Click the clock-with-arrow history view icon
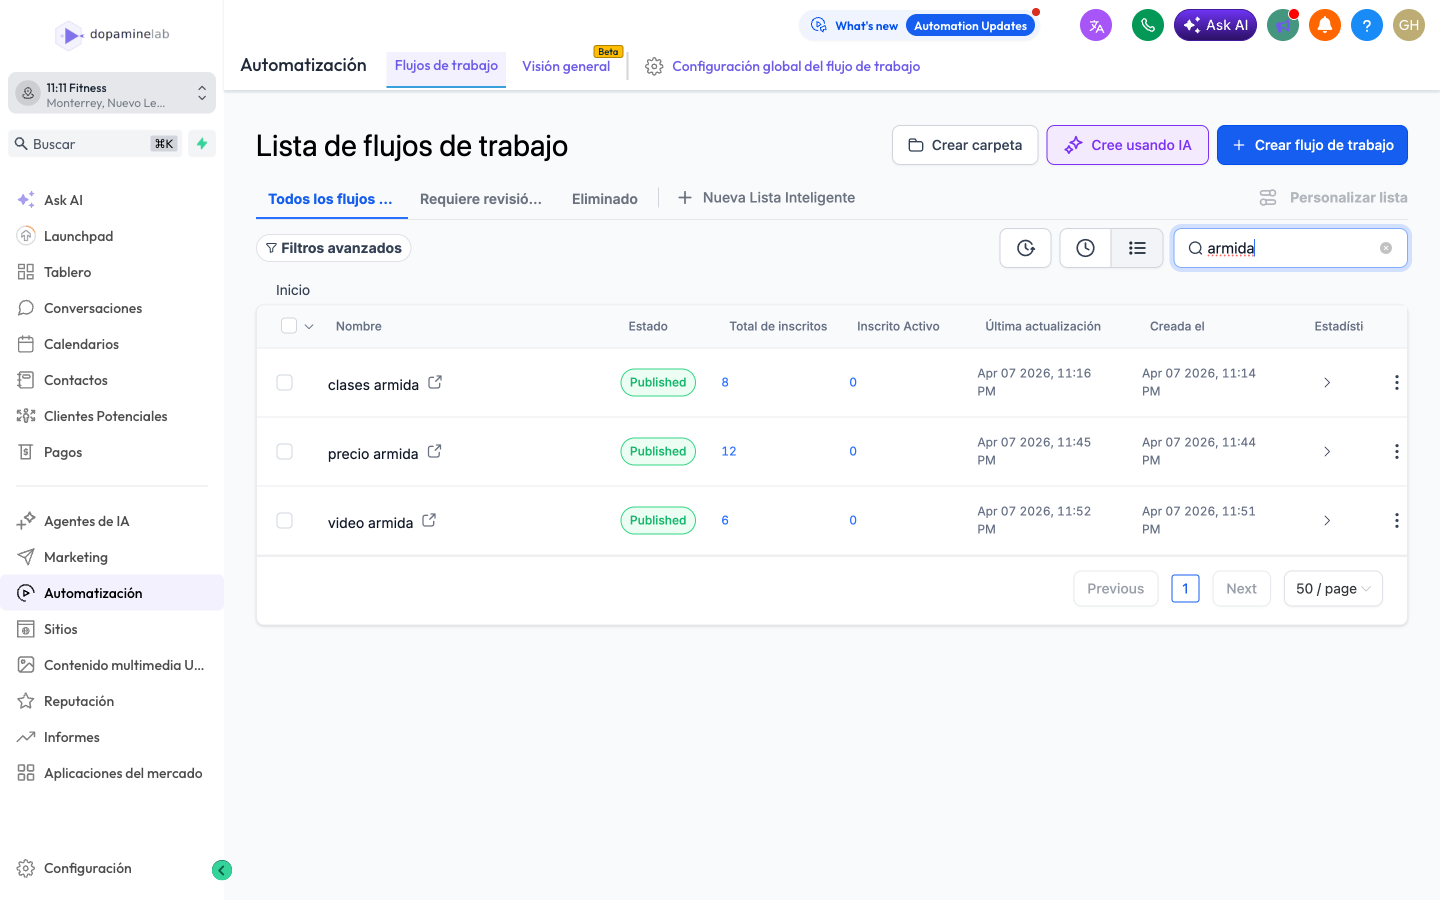Screen dimensions: 1440x900 tap(1026, 248)
